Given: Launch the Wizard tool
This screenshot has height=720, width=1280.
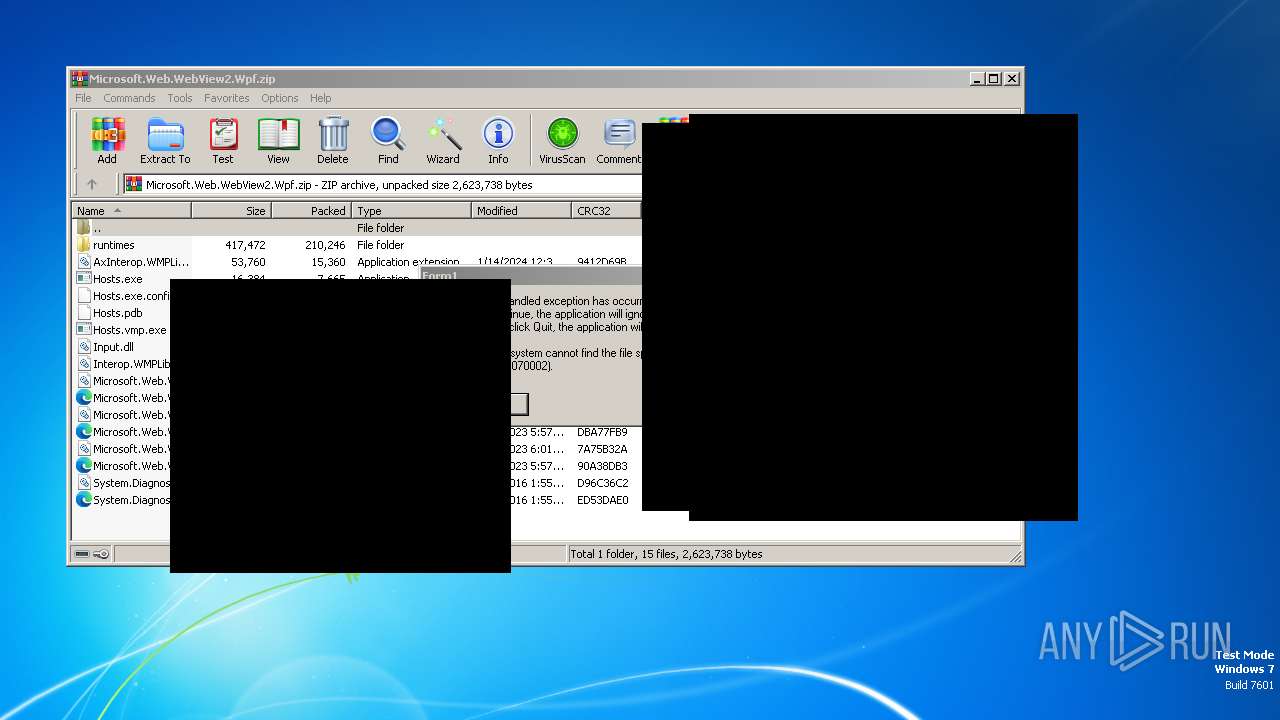Looking at the screenshot, I should coord(443,134).
